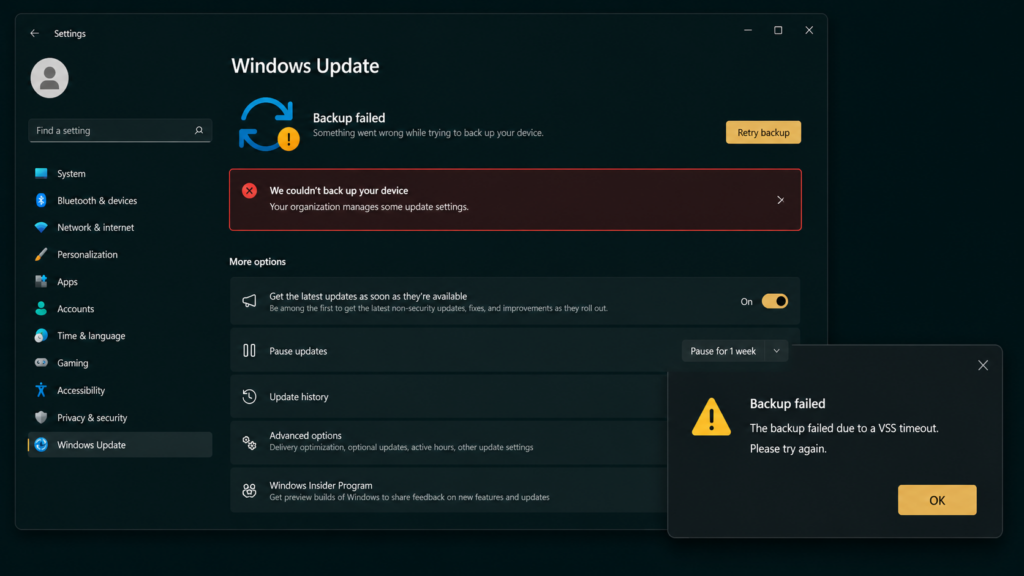Click the Find a setting search box
This screenshot has height=576, width=1024.
pyautogui.click(x=120, y=131)
